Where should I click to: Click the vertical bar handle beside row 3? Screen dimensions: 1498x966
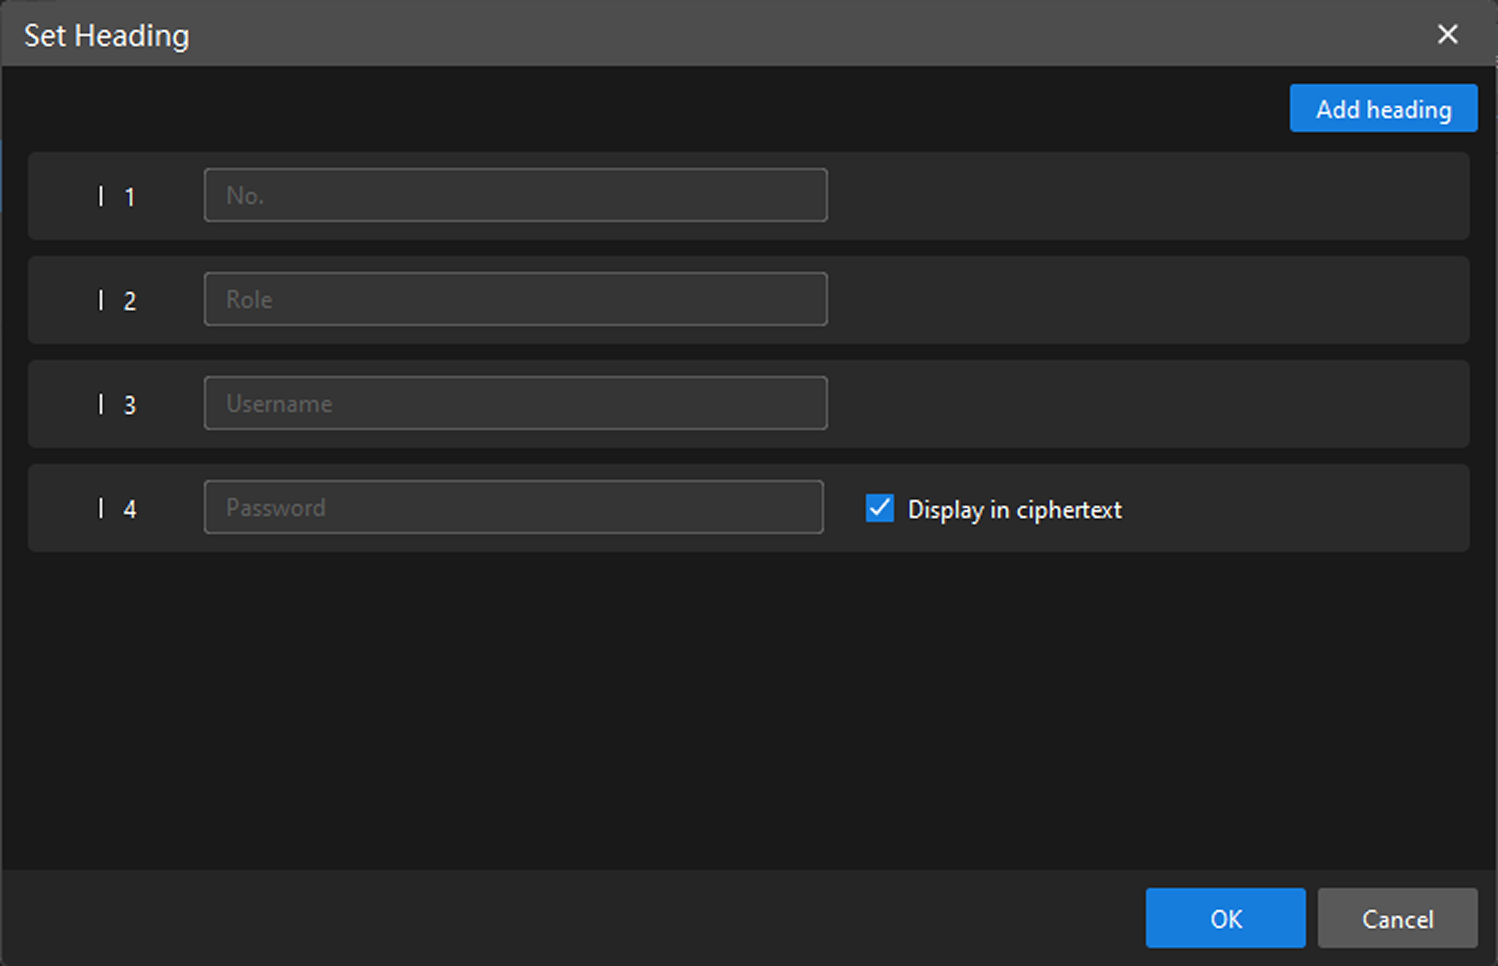(101, 404)
